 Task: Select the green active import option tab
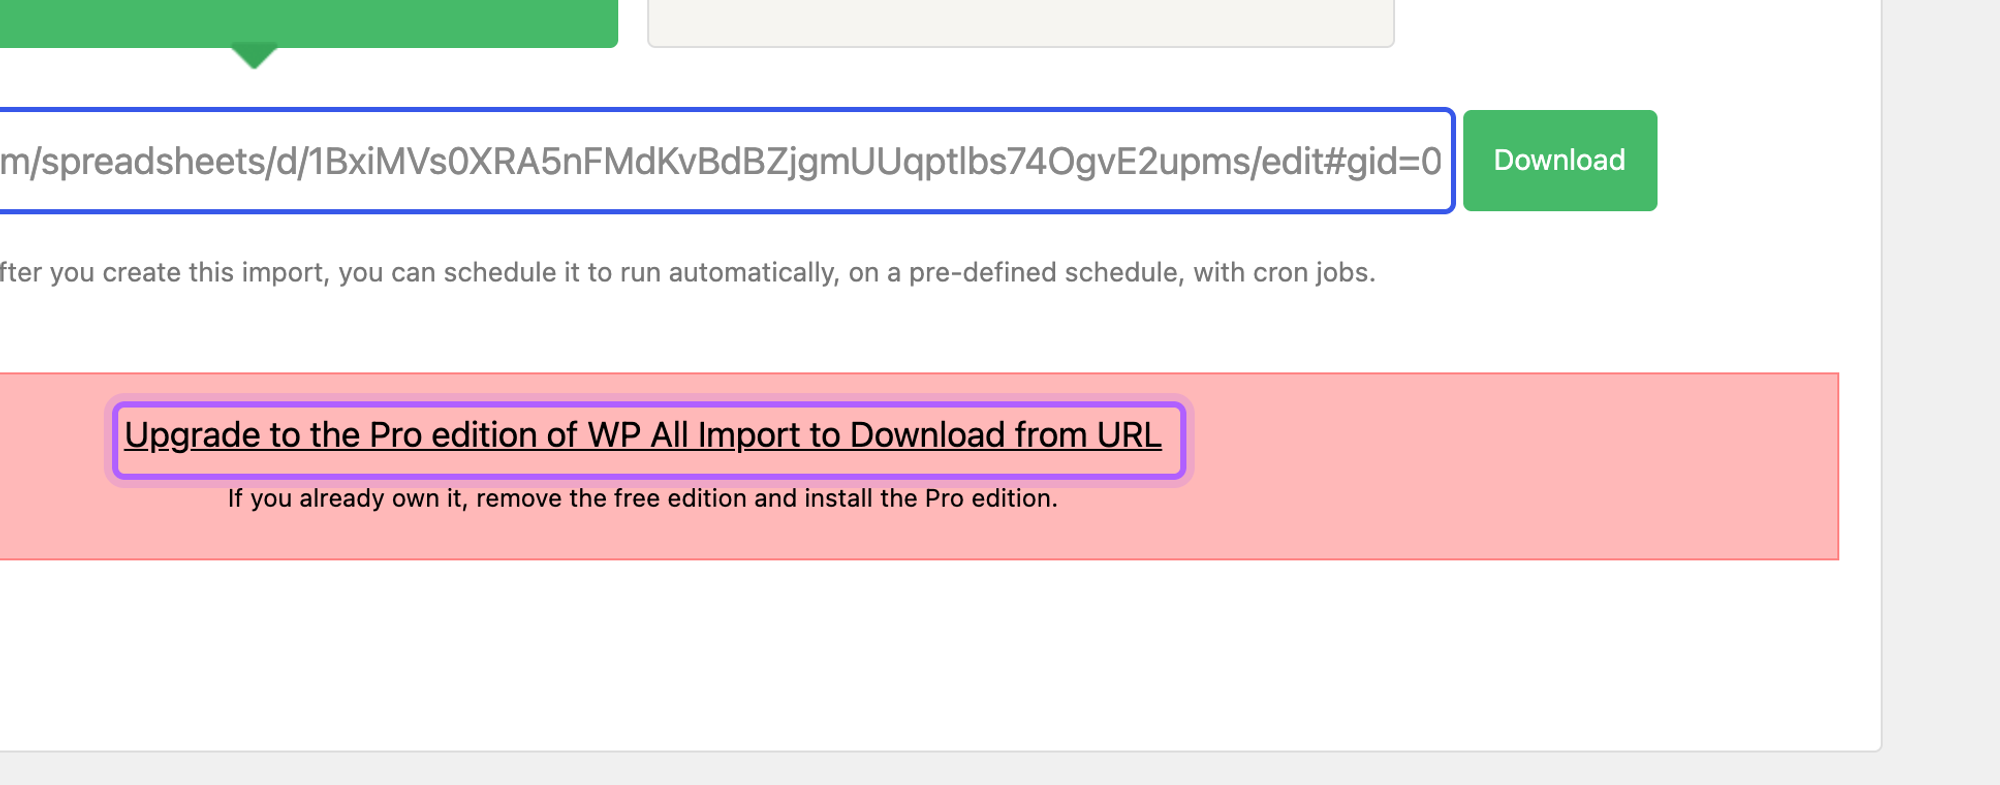[309, 22]
